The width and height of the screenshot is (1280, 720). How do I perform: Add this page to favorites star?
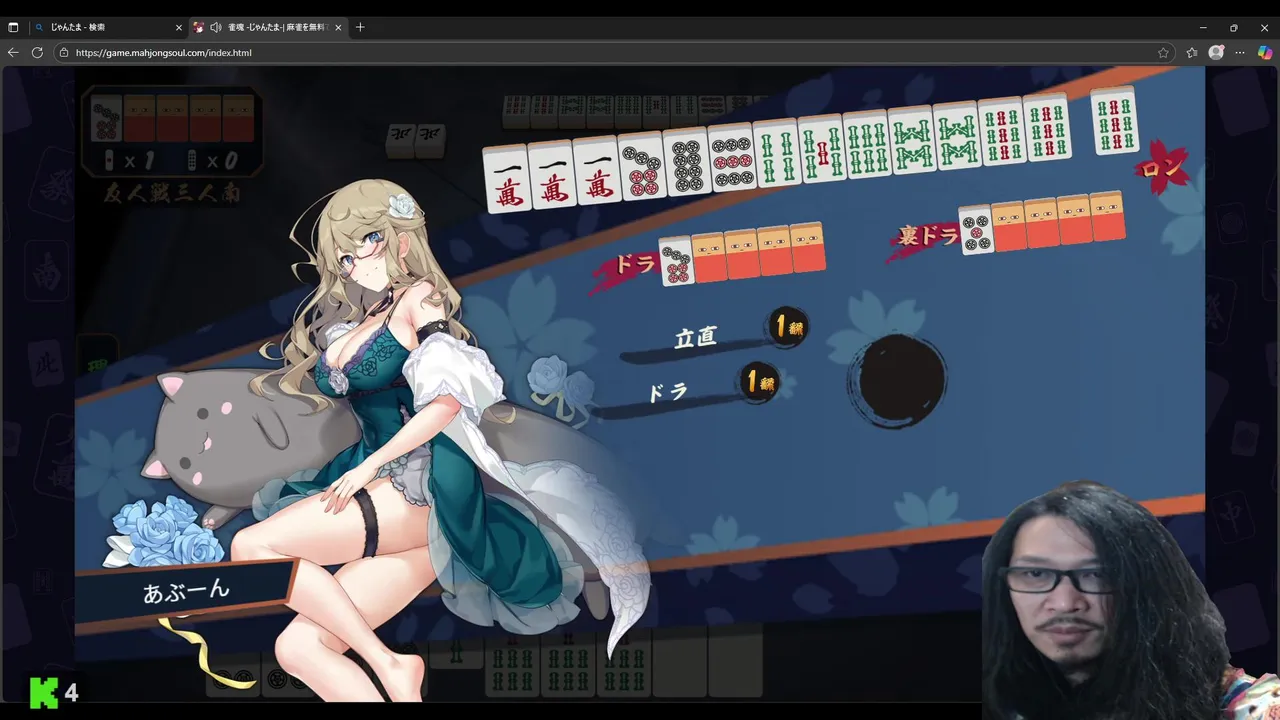click(1163, 52)
